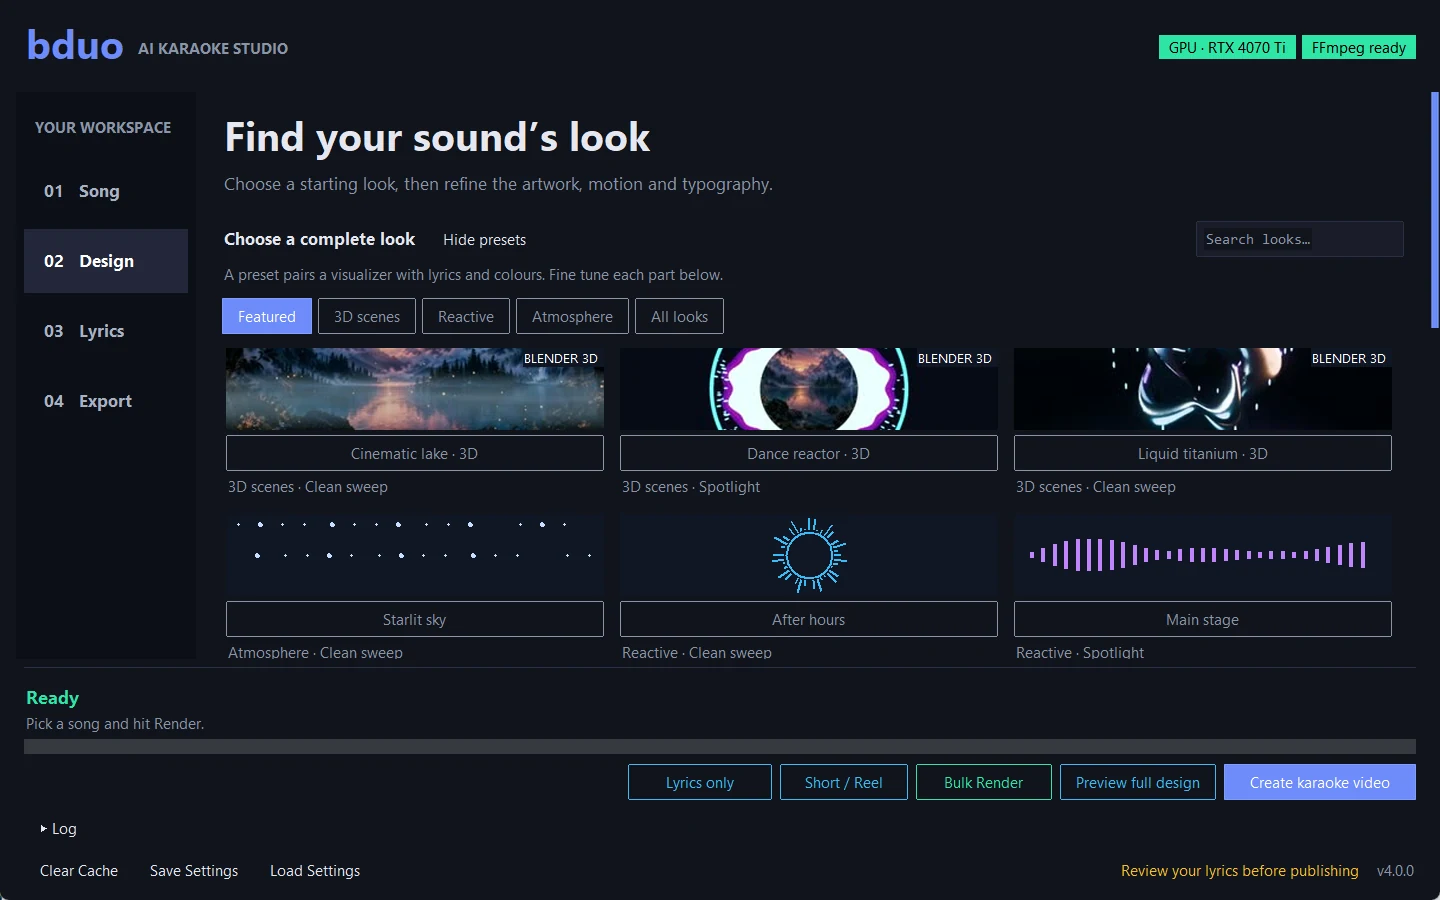Click Save Settings
This screenshot has width=1440, height=900.
coord(194,871)
